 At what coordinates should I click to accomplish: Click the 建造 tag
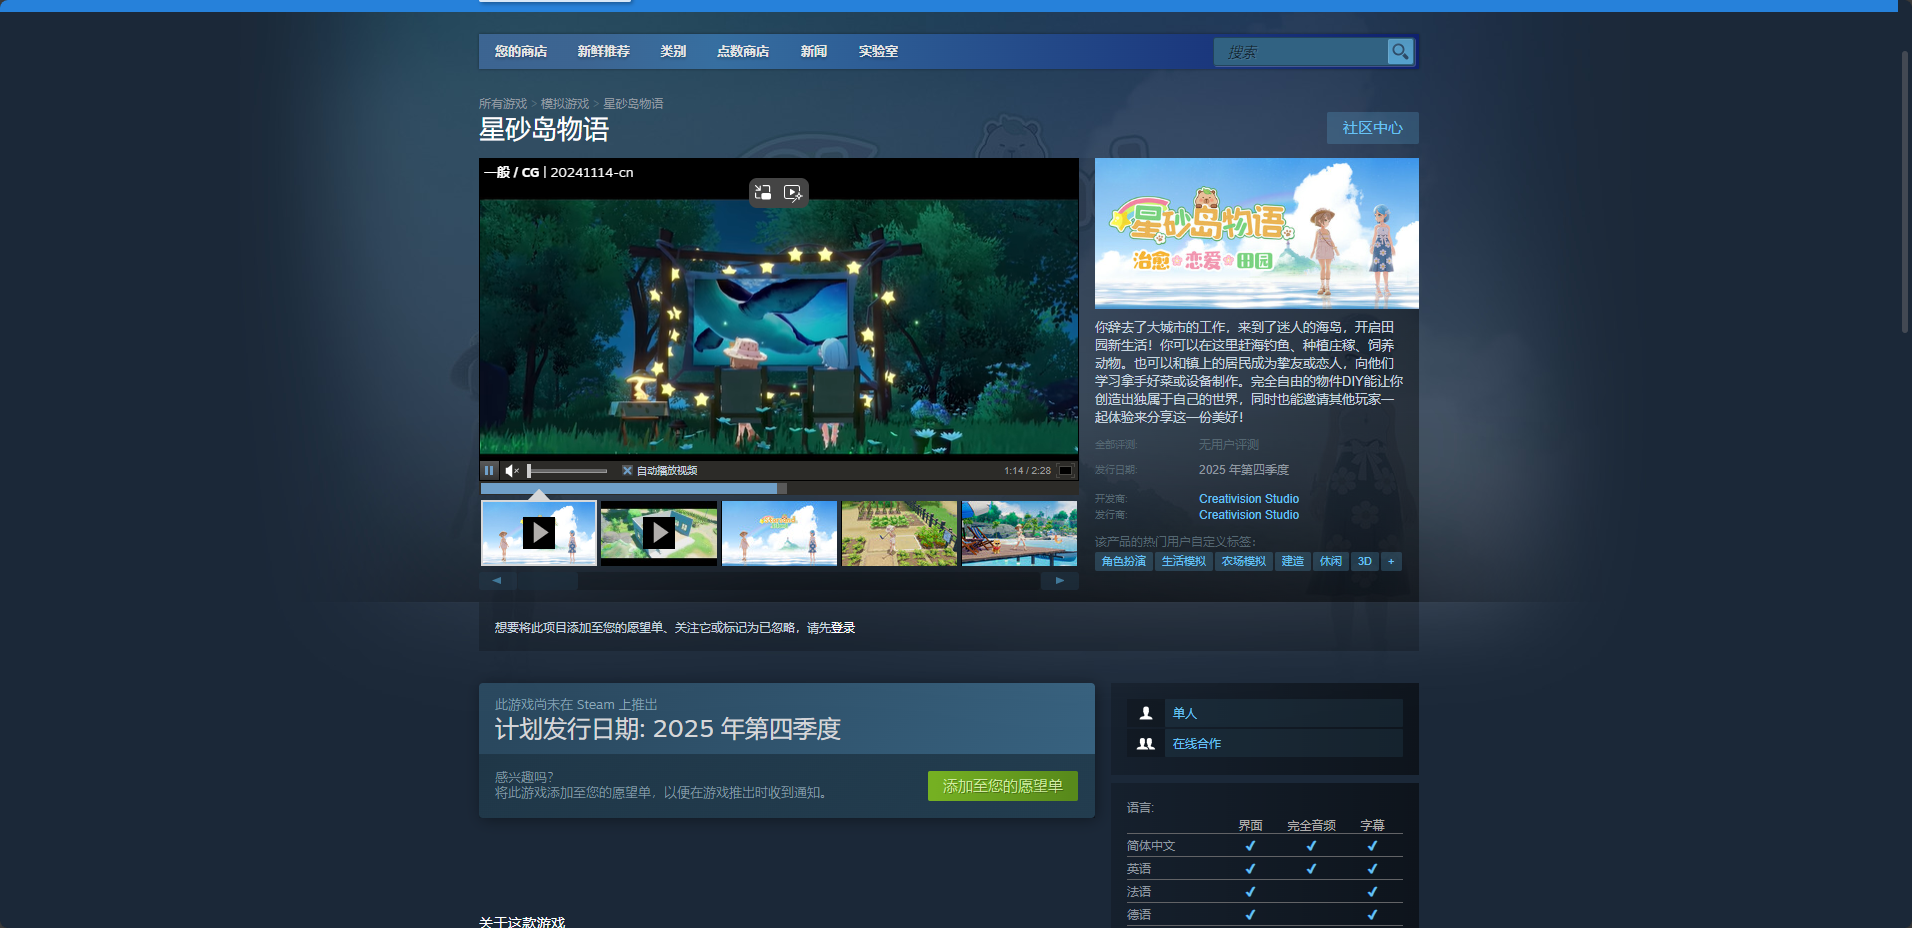[x=1293, y=561]
